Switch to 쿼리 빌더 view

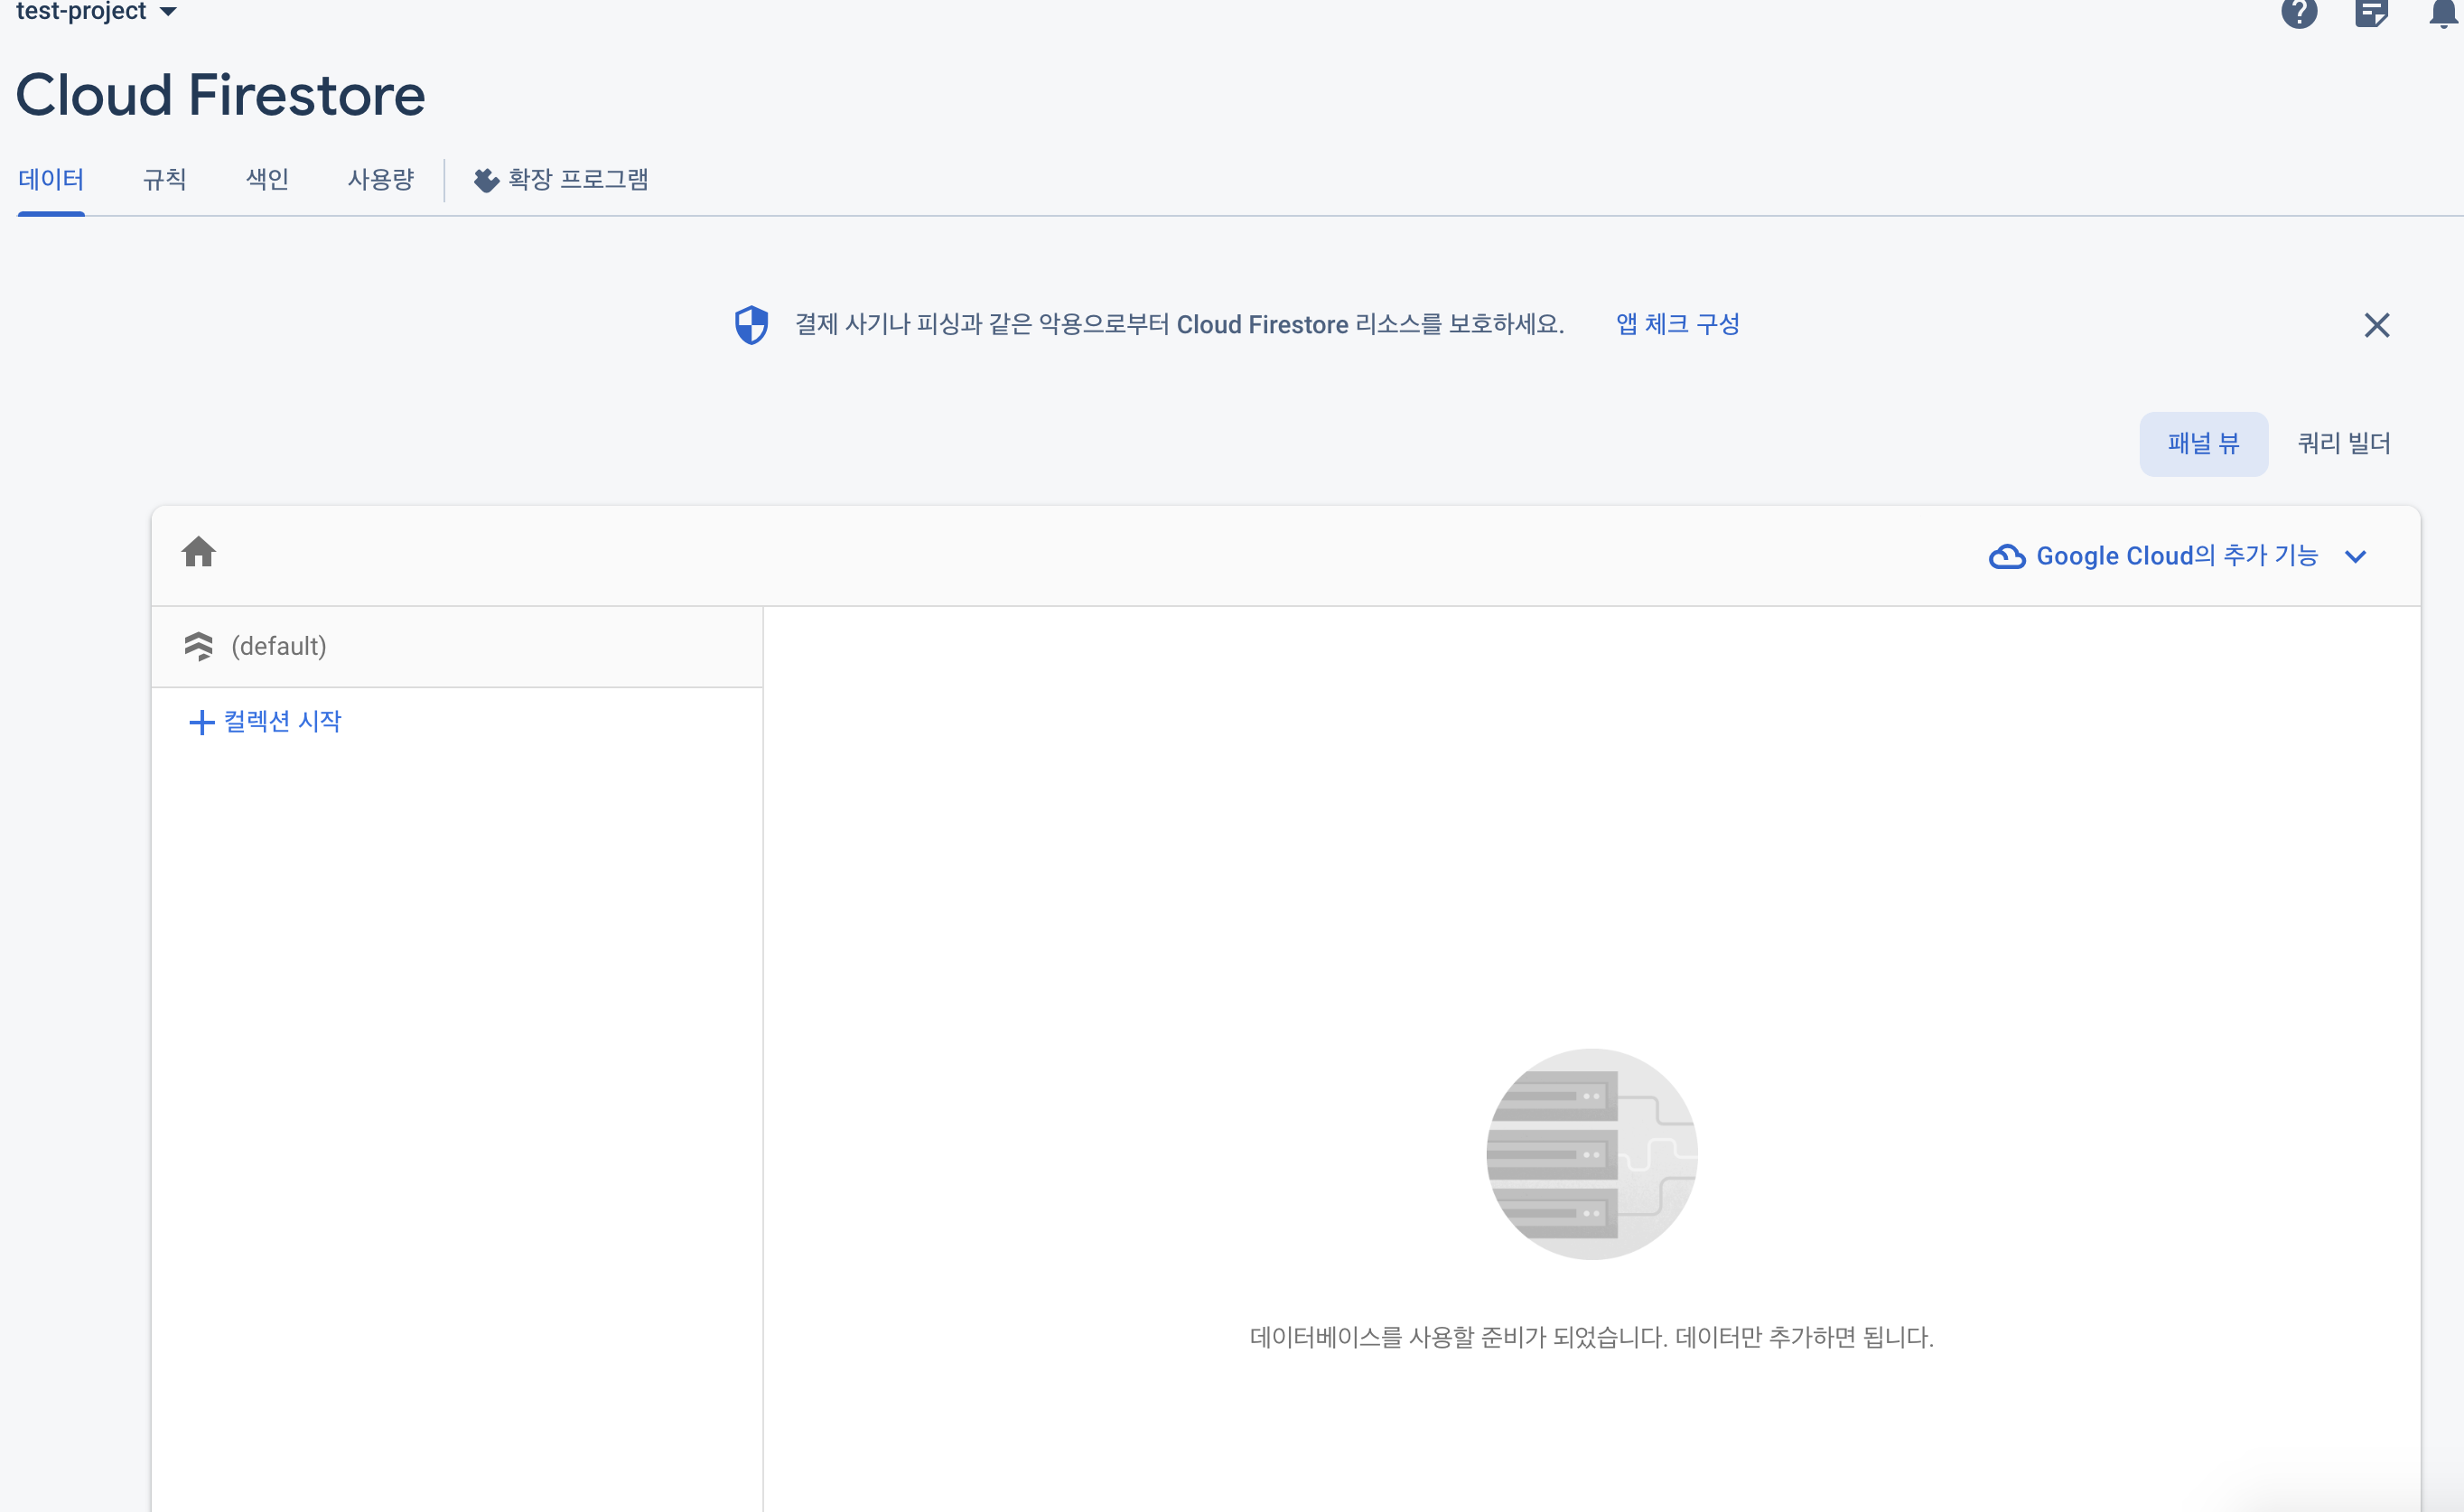2344,444
